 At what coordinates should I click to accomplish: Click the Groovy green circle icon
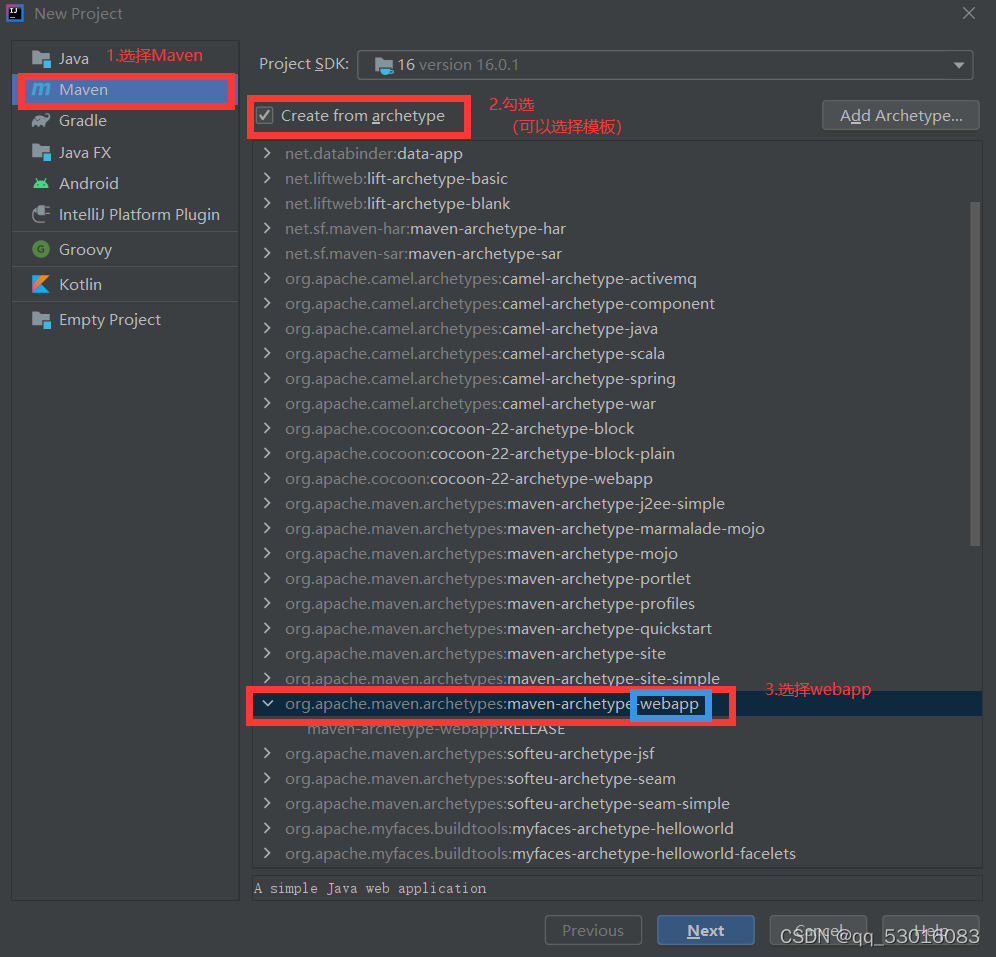click(x=41, y=250)
